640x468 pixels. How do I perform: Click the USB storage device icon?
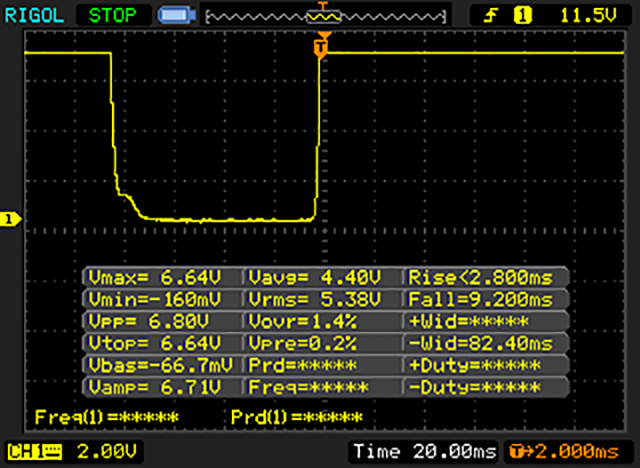[177, 16]
